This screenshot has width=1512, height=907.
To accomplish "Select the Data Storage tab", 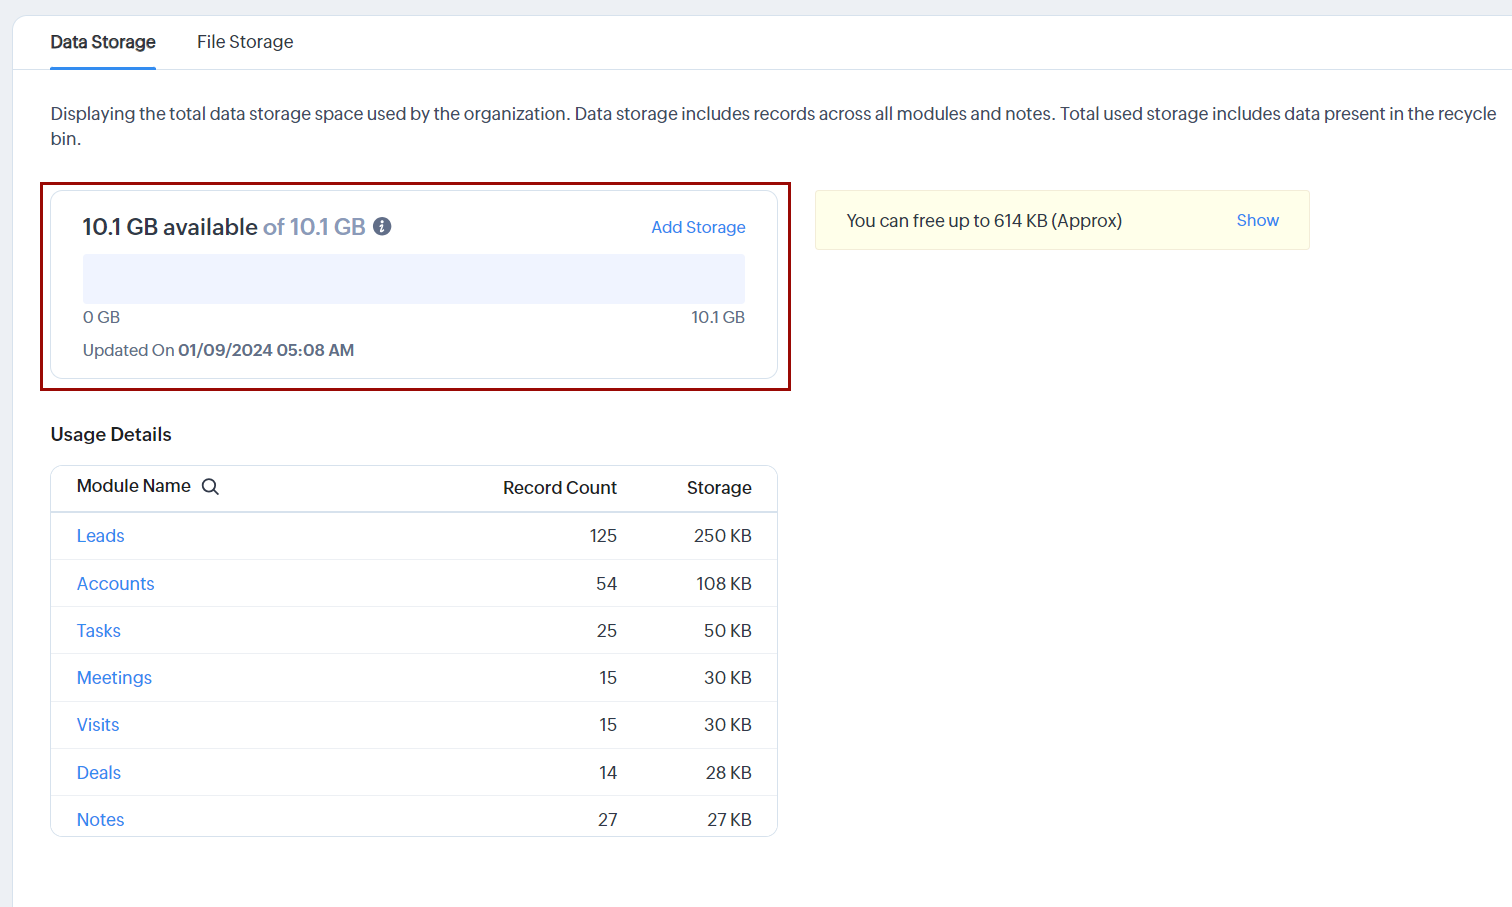I will [103, 42].
